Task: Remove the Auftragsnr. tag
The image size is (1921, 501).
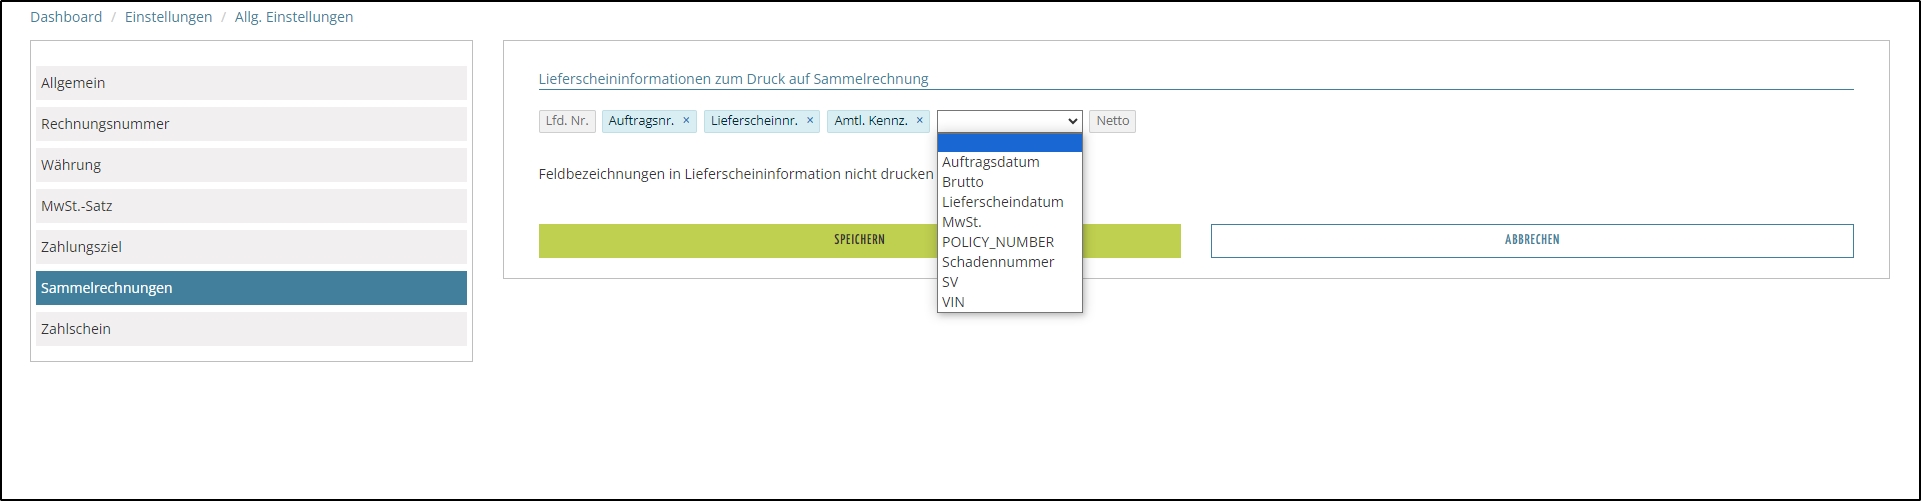Action: [686, 121]
